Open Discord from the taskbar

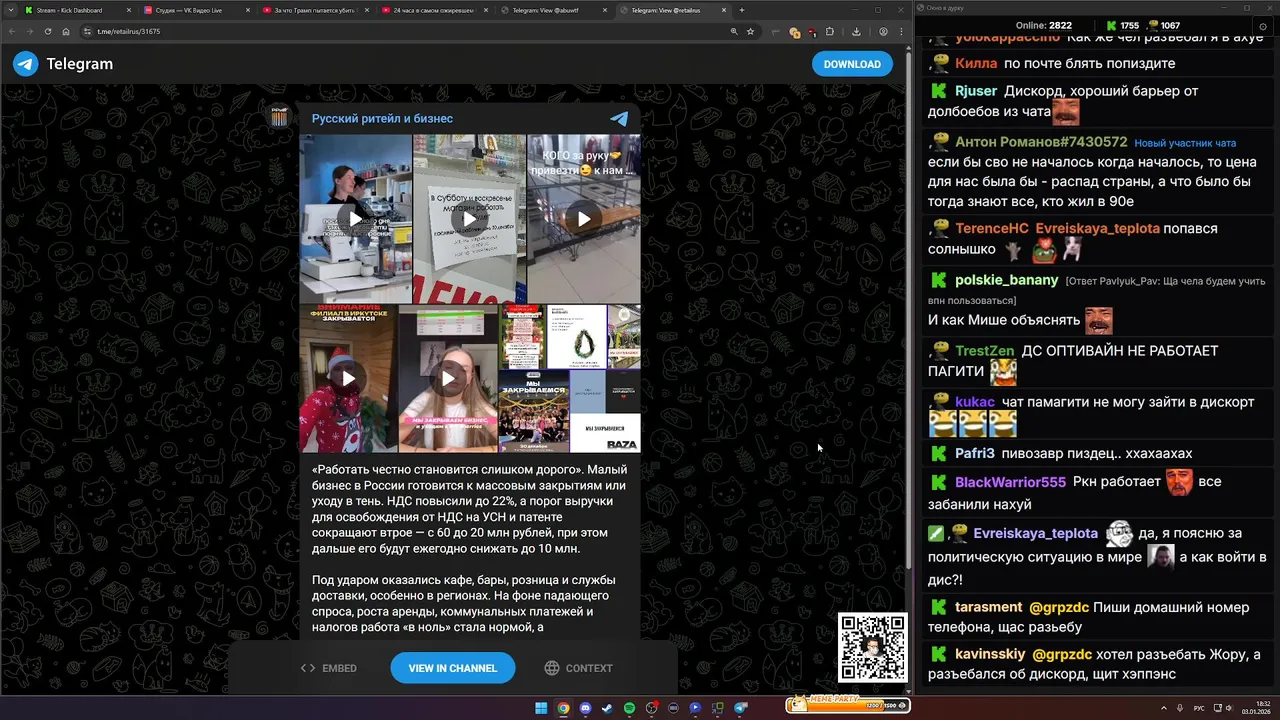click(585, 708)
